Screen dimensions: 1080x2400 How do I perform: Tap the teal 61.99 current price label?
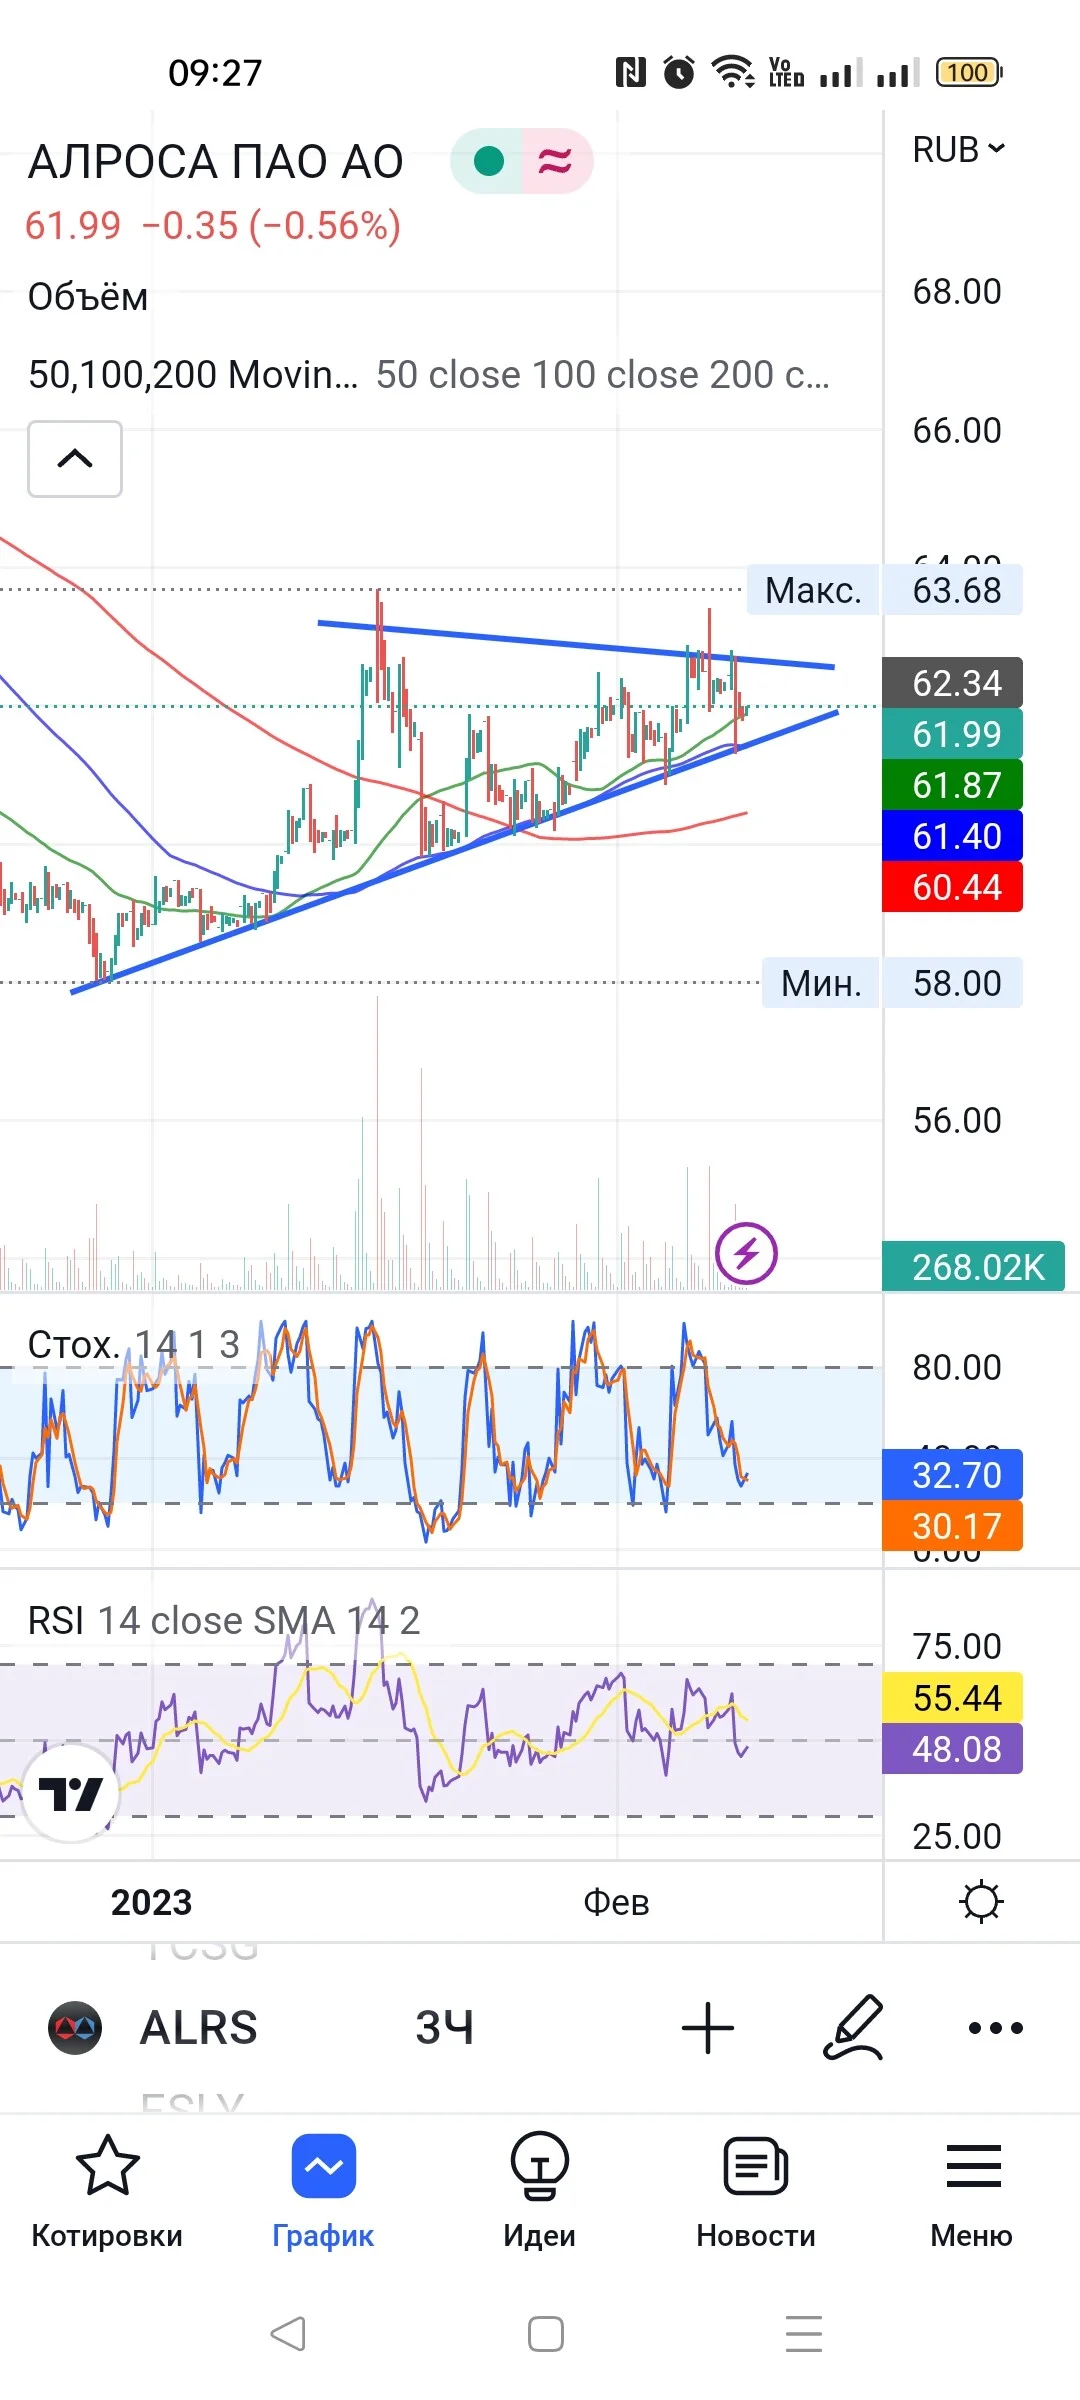(952, 734)
